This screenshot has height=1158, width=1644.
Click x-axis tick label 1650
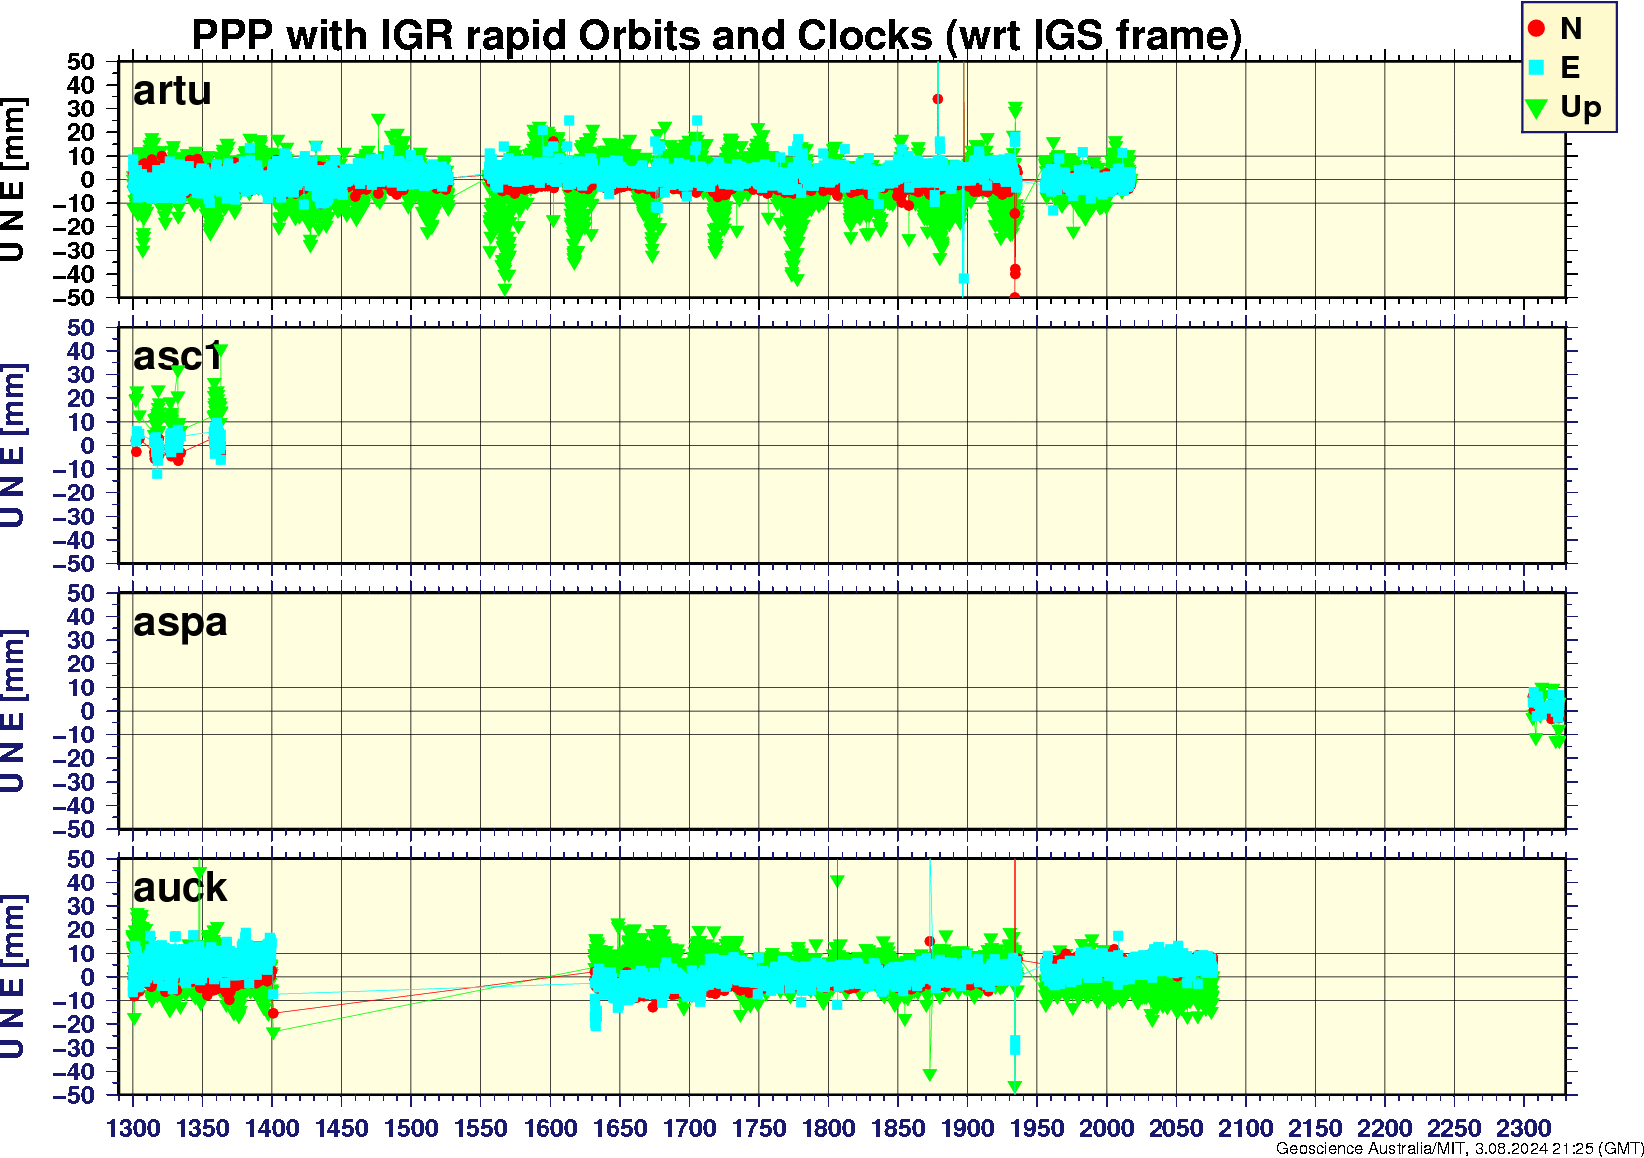[620, 1128]
